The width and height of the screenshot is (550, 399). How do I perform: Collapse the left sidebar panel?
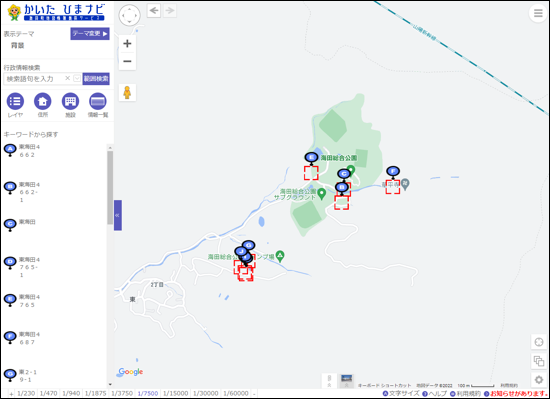tap(118, 215)
